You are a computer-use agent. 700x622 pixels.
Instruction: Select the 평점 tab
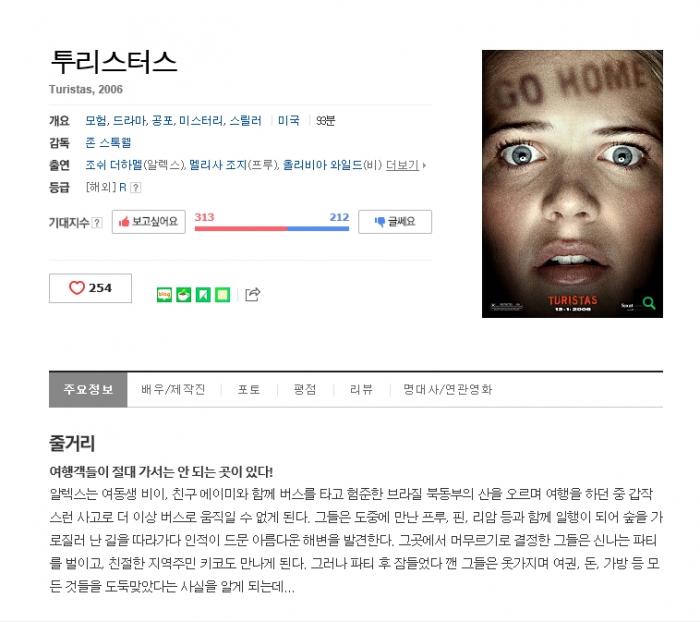coord(305,389)
